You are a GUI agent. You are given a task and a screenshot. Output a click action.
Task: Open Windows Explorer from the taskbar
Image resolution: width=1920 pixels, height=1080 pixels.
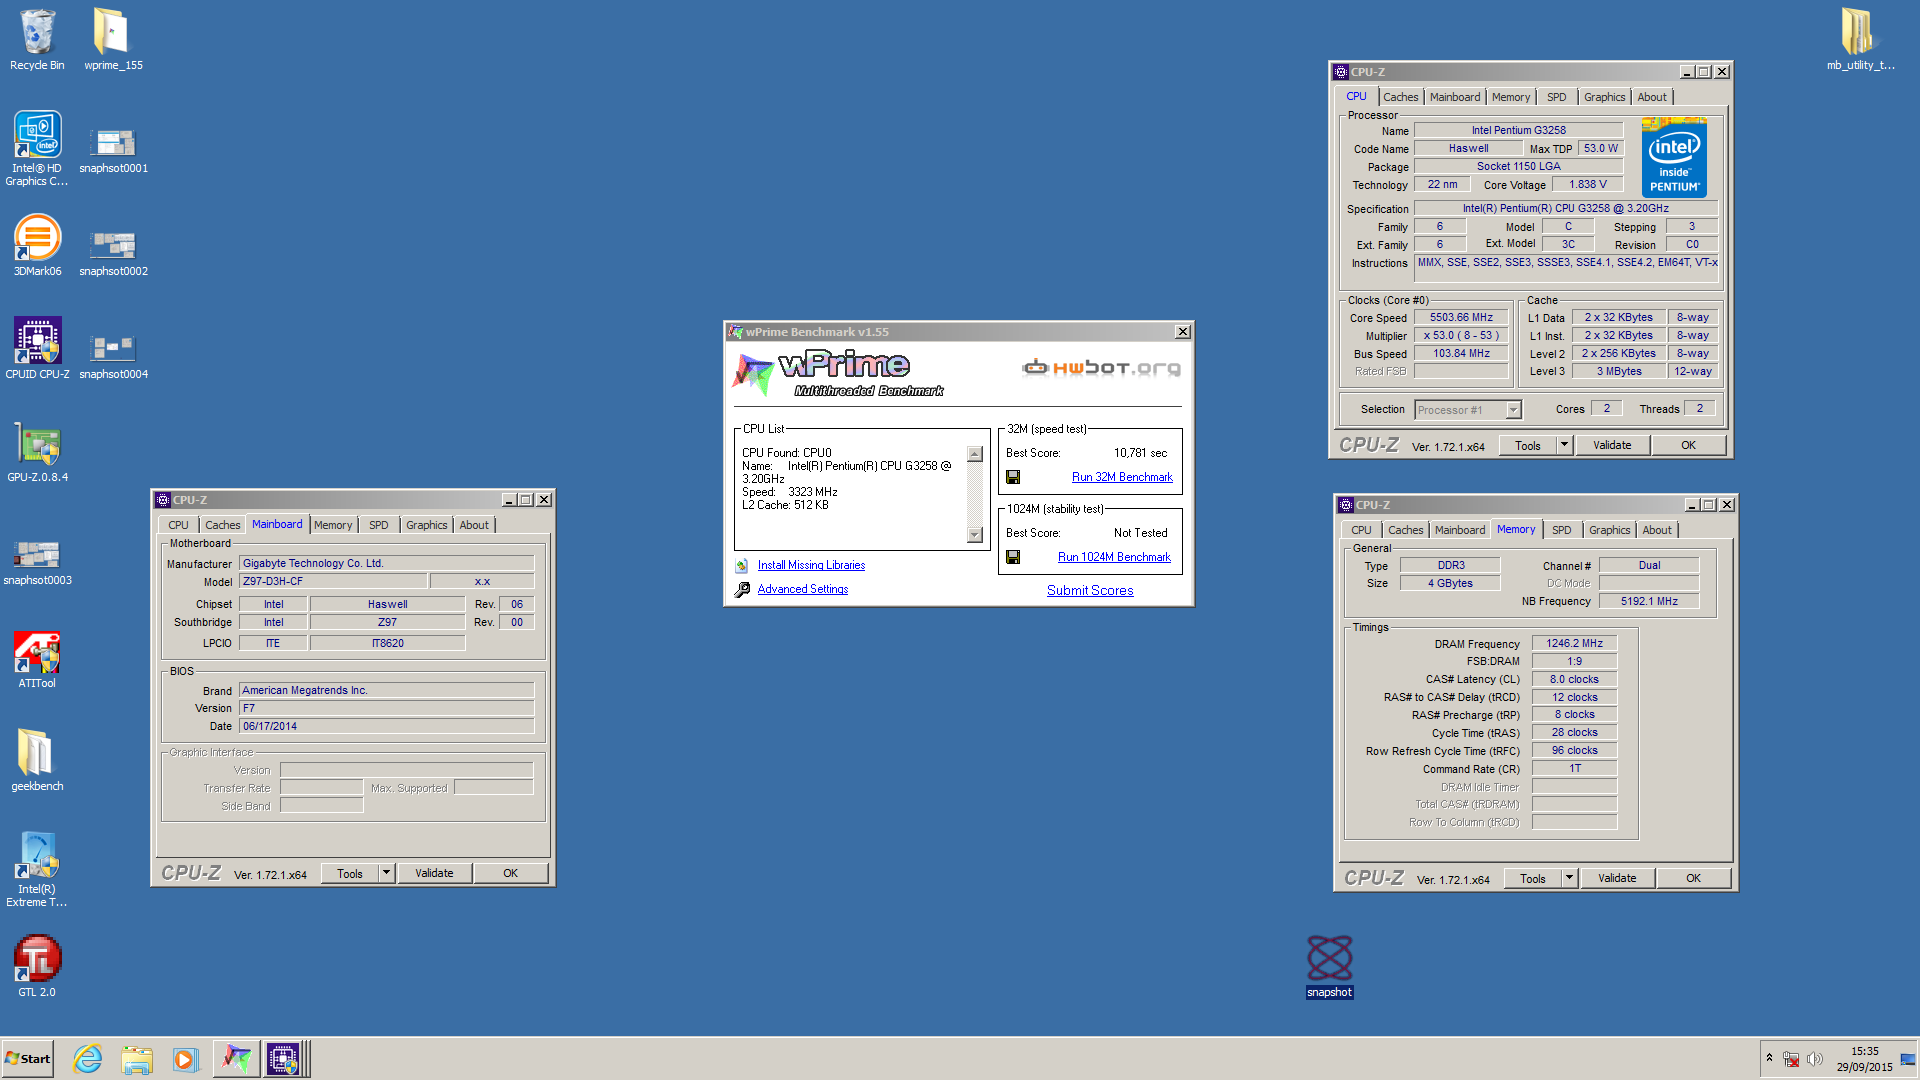click(137, 1059)
